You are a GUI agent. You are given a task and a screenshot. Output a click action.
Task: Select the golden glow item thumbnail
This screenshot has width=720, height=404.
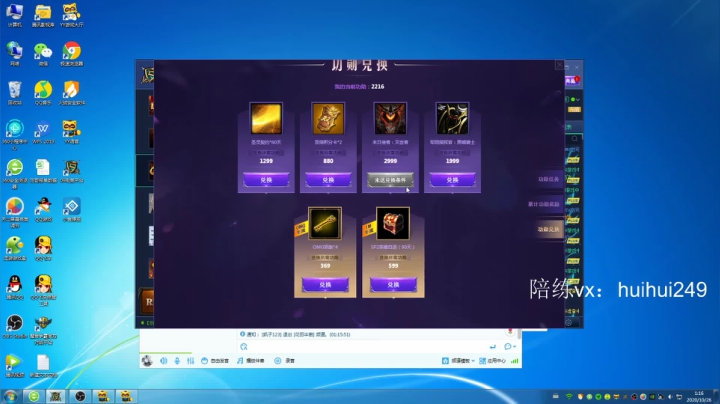point(266,118)
